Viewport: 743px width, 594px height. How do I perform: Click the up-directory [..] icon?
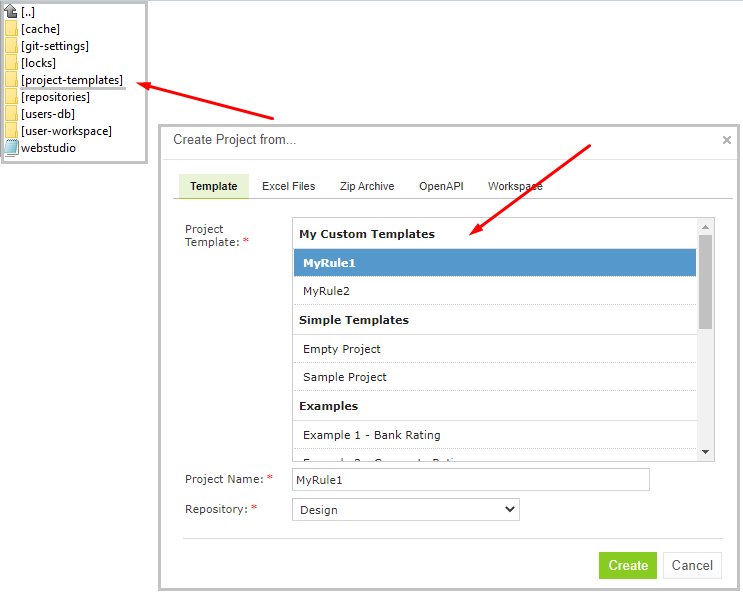pos(12,12)
